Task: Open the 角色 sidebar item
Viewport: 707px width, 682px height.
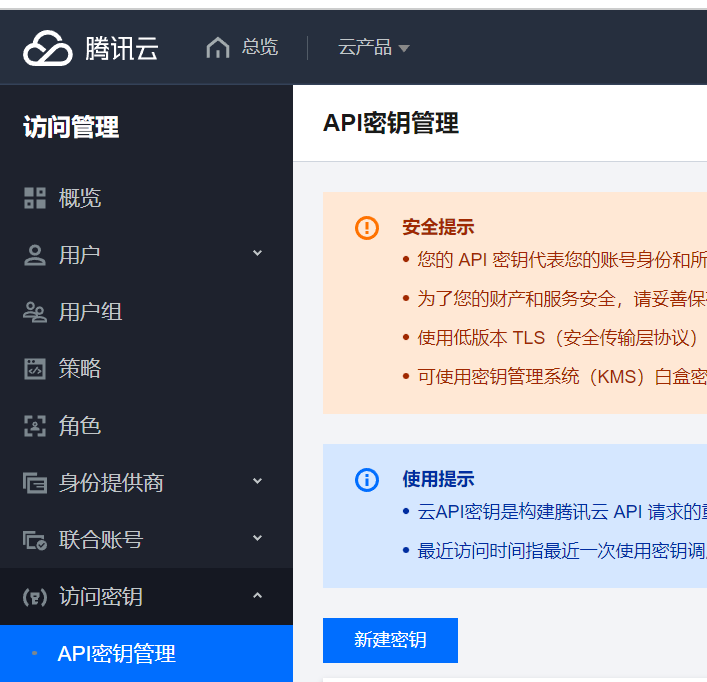Action: click(80, 426)
